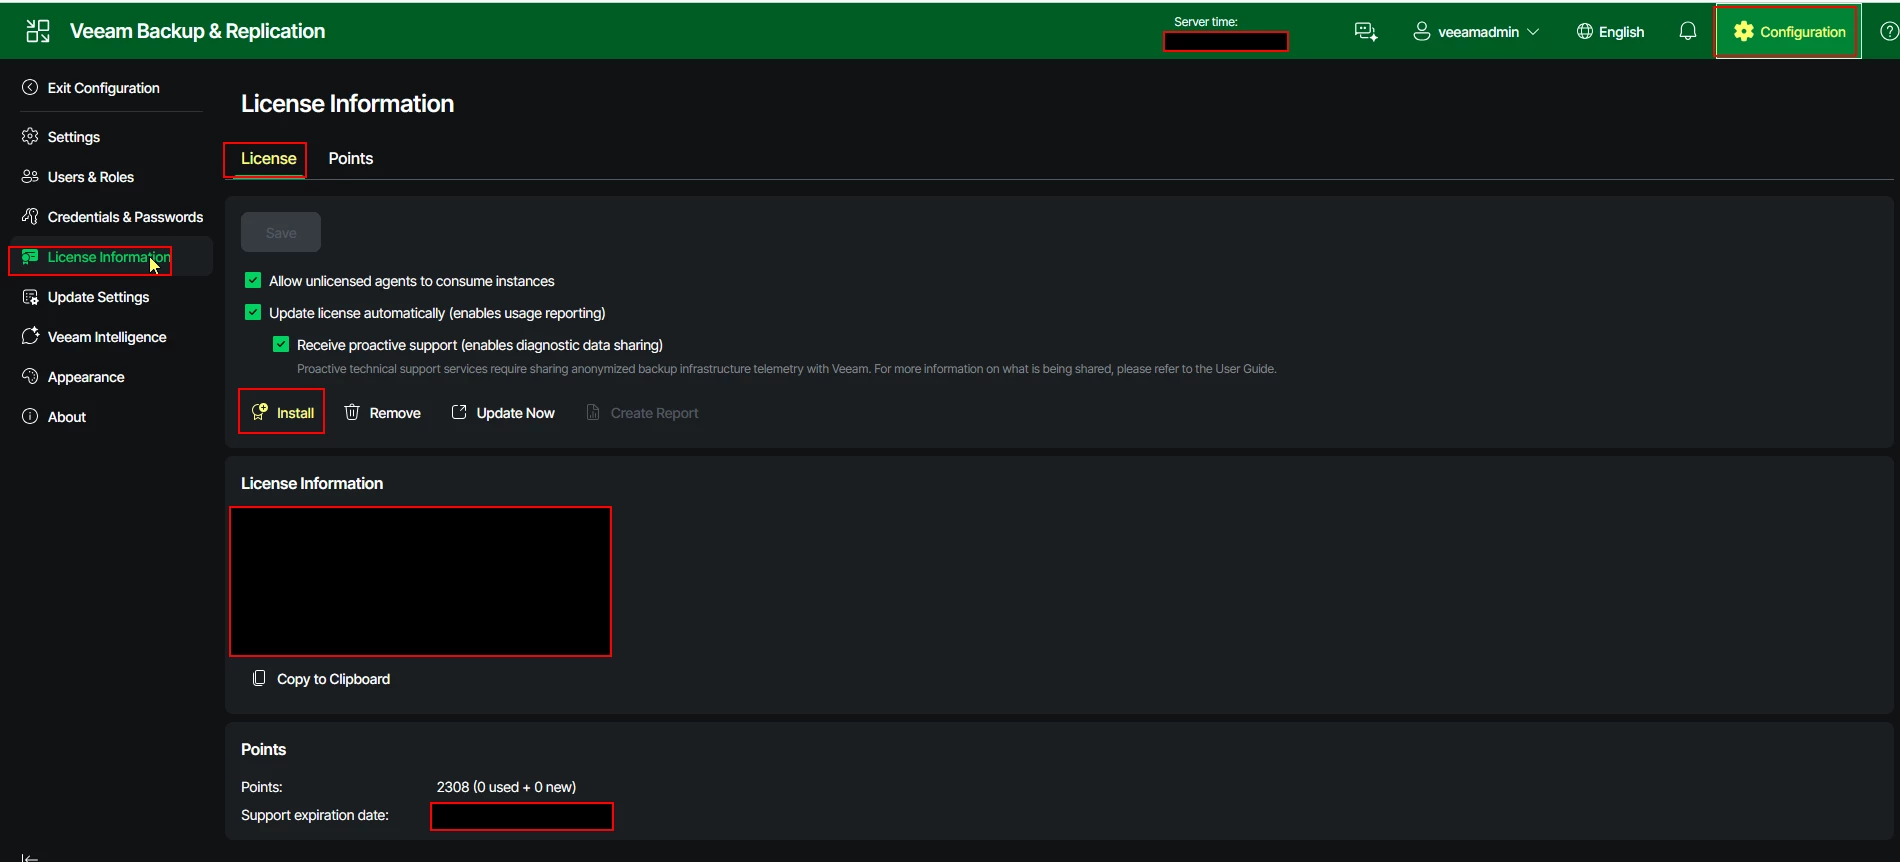Screen dimensions: 1900x862
Task: Toggle Update license automatically checkbox
Action: pyautogui.click(x=253, y=313)
